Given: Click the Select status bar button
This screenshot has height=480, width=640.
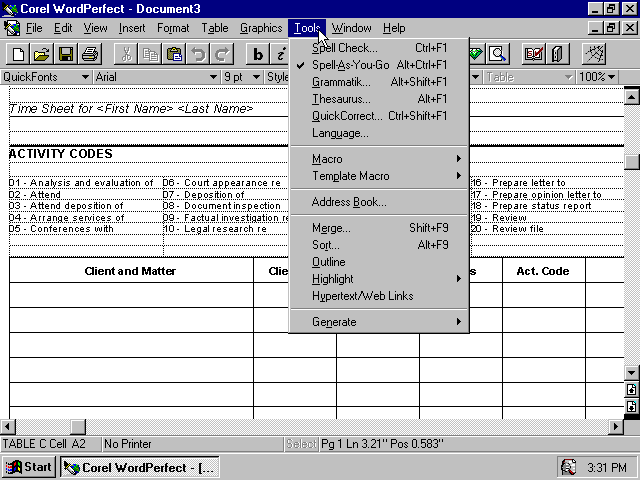Looking at the screenshot, I should pyautogui.click(x=301, y=444).
